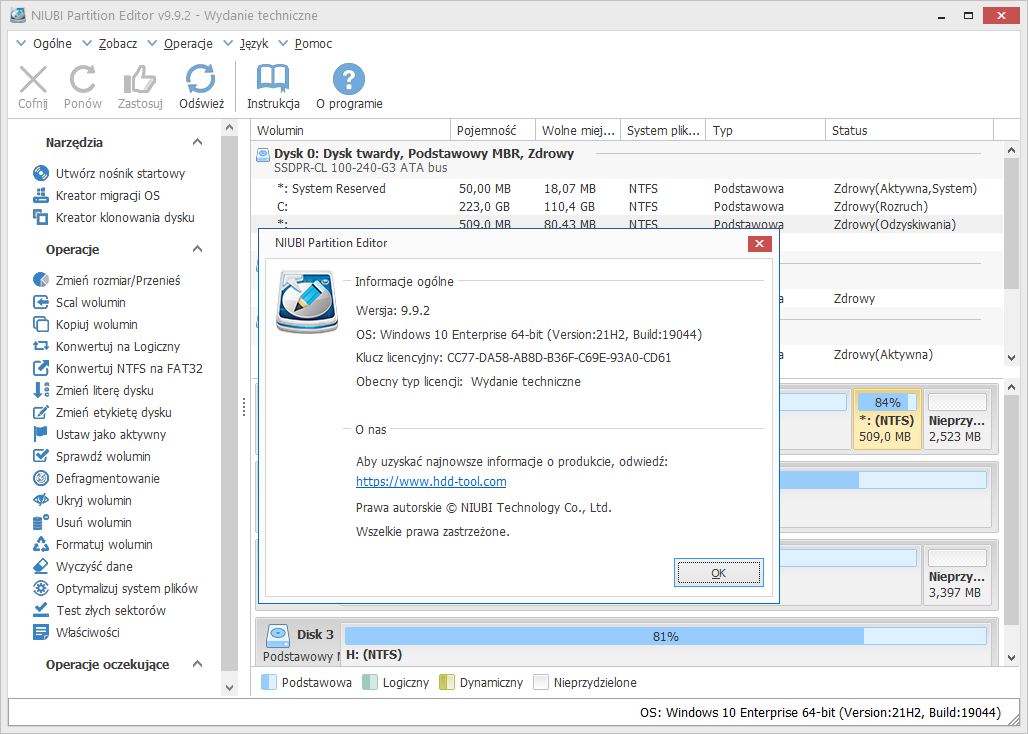The height and width of the screenshot is (734, 1028).
Task: Click the Disk 3 drive icon
Action: [278, 634]
